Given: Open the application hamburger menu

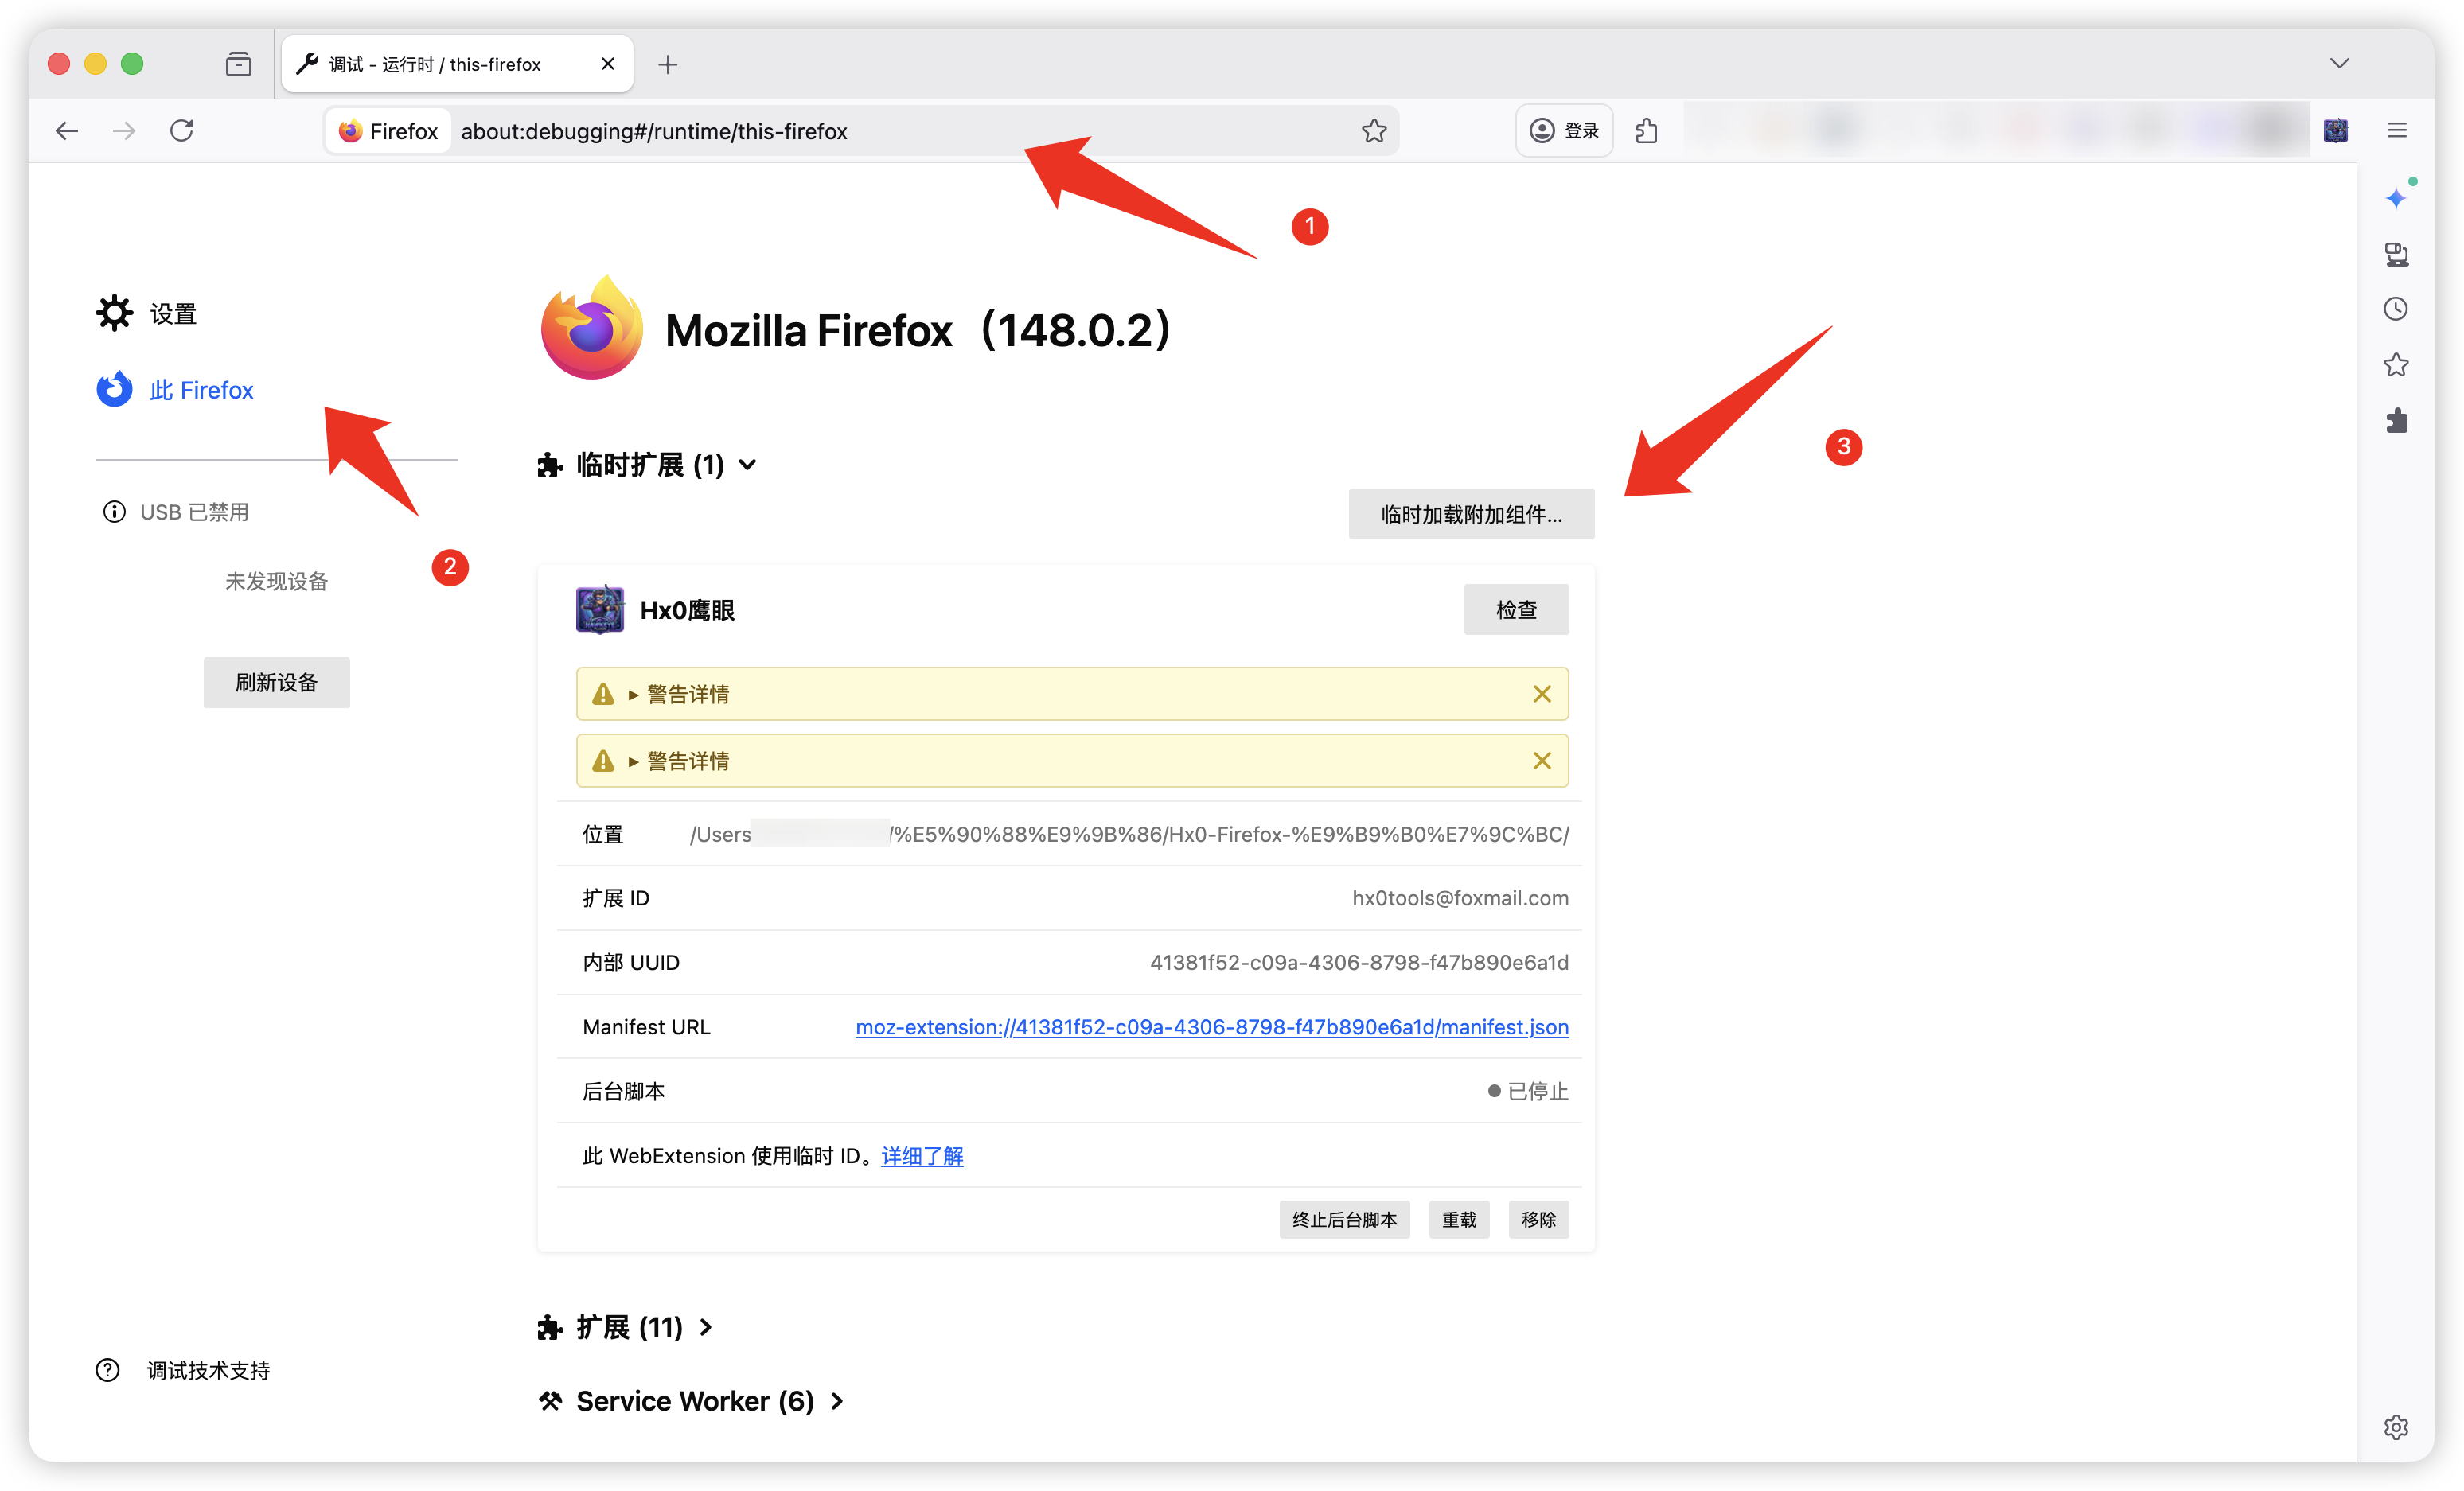Looking at the screenshot, I should click(x=2397, y=131).
